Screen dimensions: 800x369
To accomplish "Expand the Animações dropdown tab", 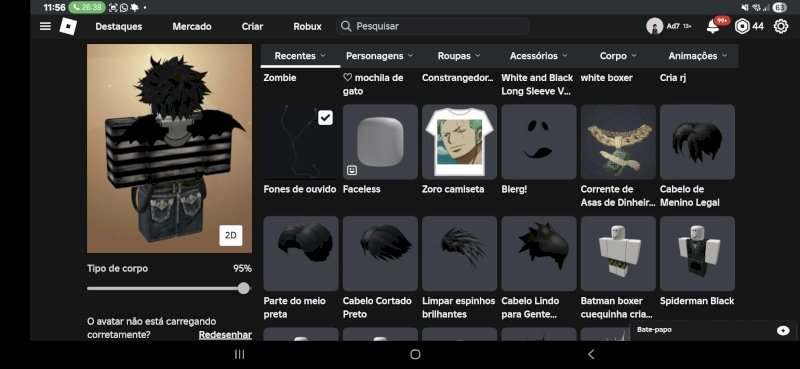I will 698,56.
